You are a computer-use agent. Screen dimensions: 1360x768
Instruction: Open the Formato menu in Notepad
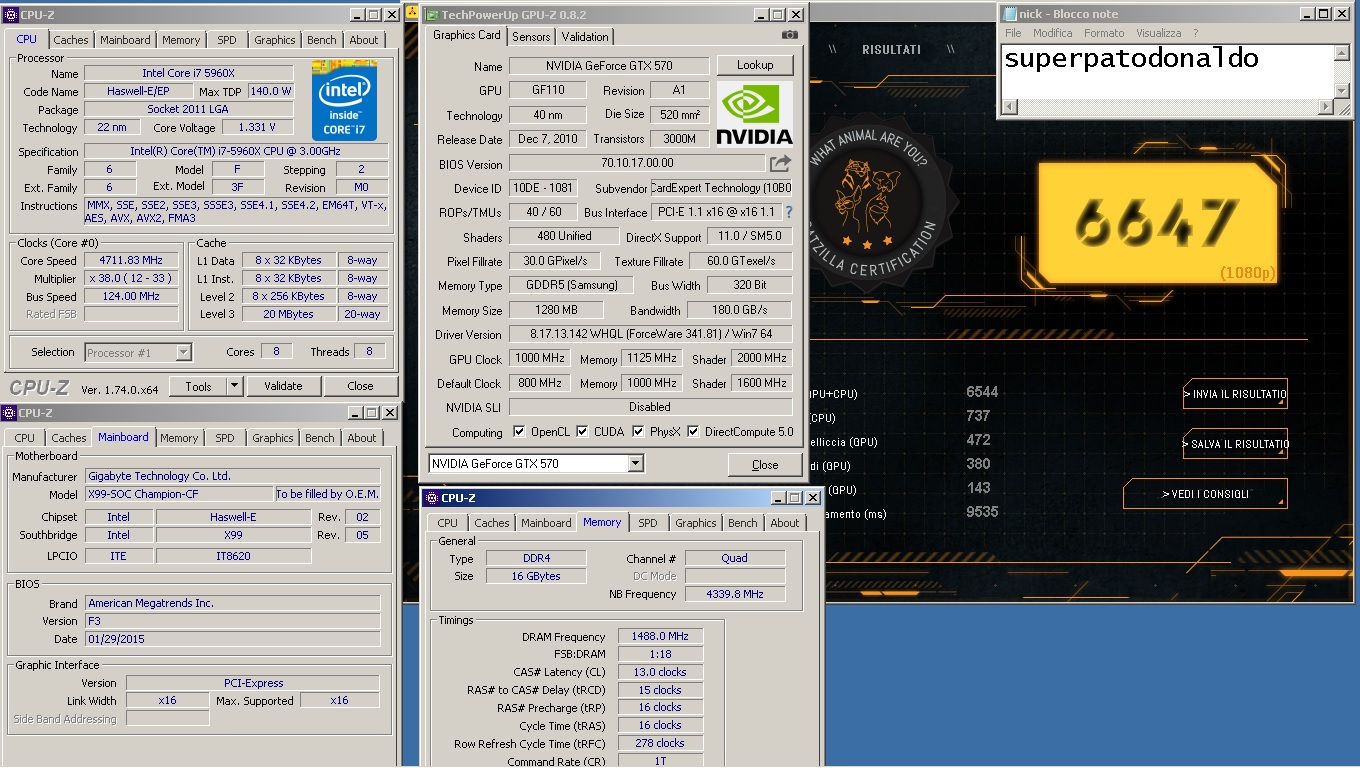pos(1104,33)
